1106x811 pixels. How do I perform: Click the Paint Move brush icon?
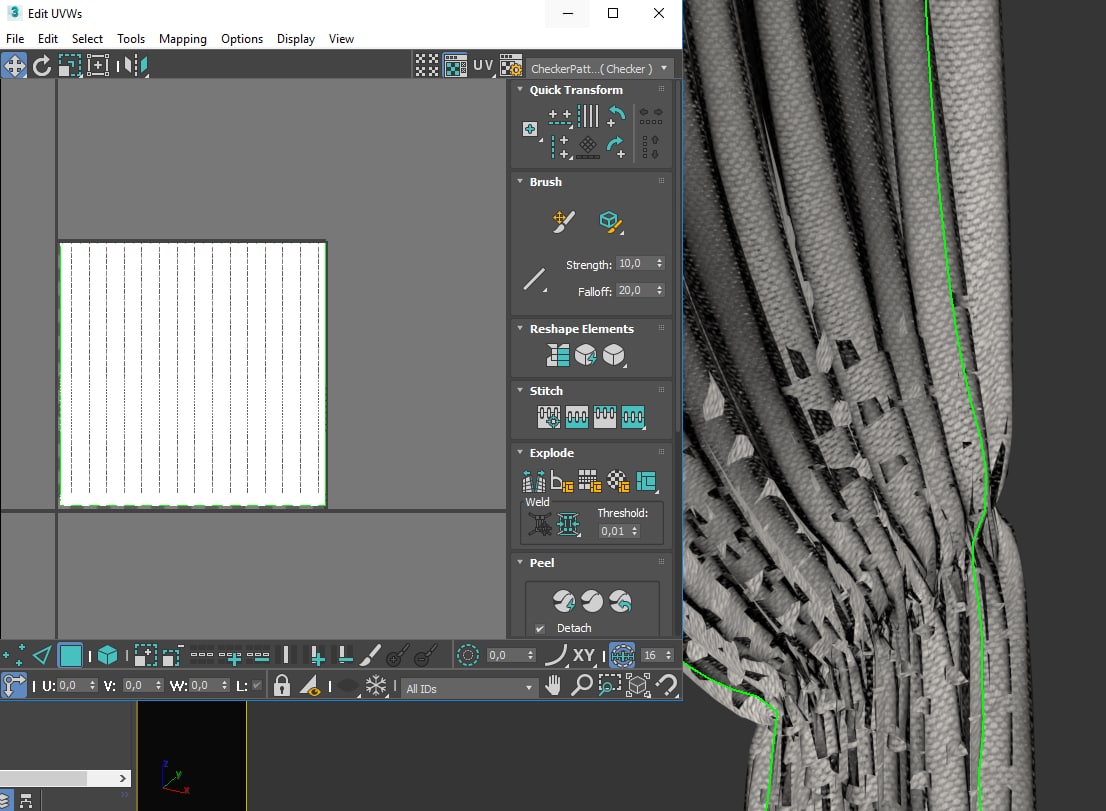(564, 221)
